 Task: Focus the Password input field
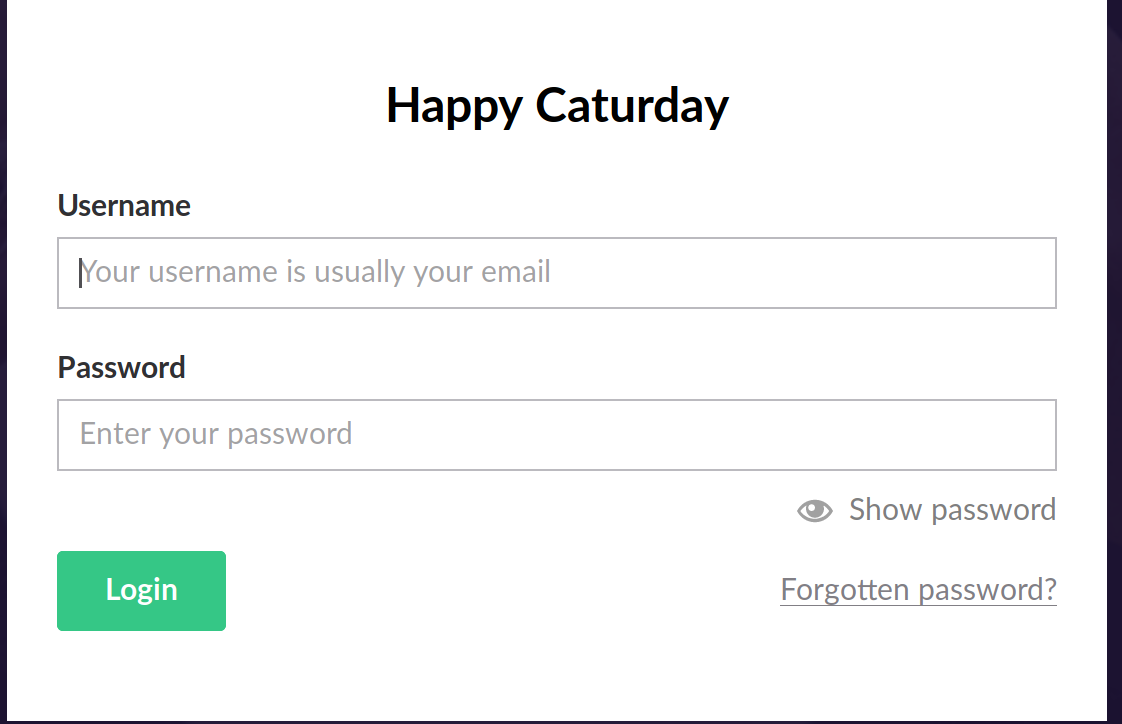click(x=556, y=435)
